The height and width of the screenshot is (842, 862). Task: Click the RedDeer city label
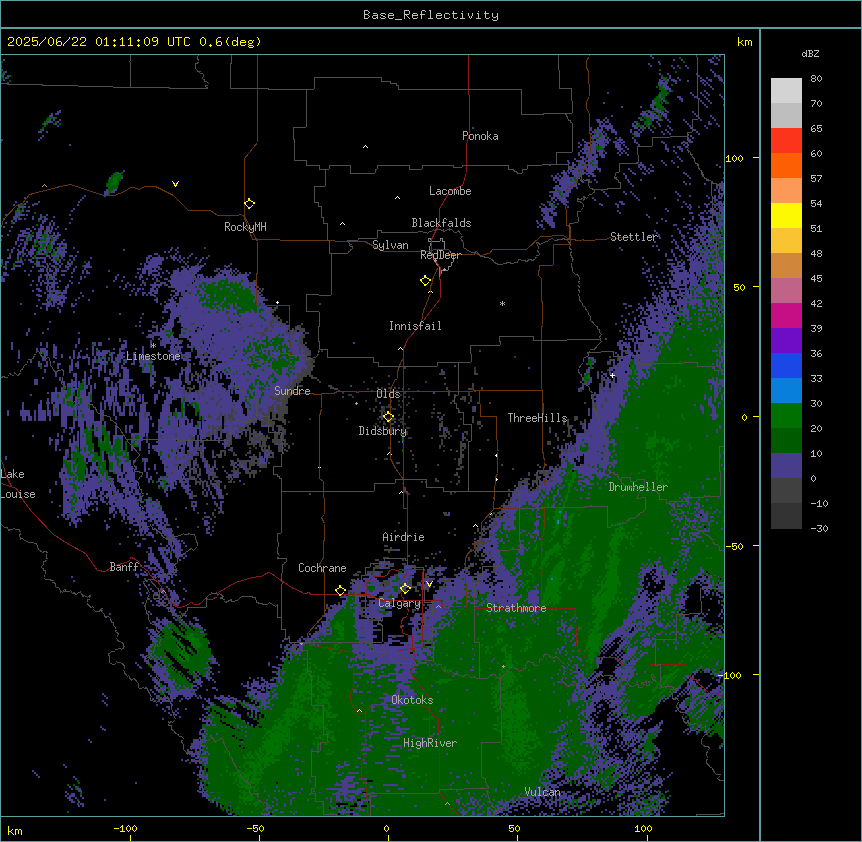pyautogui.click(x=441, y=255)
